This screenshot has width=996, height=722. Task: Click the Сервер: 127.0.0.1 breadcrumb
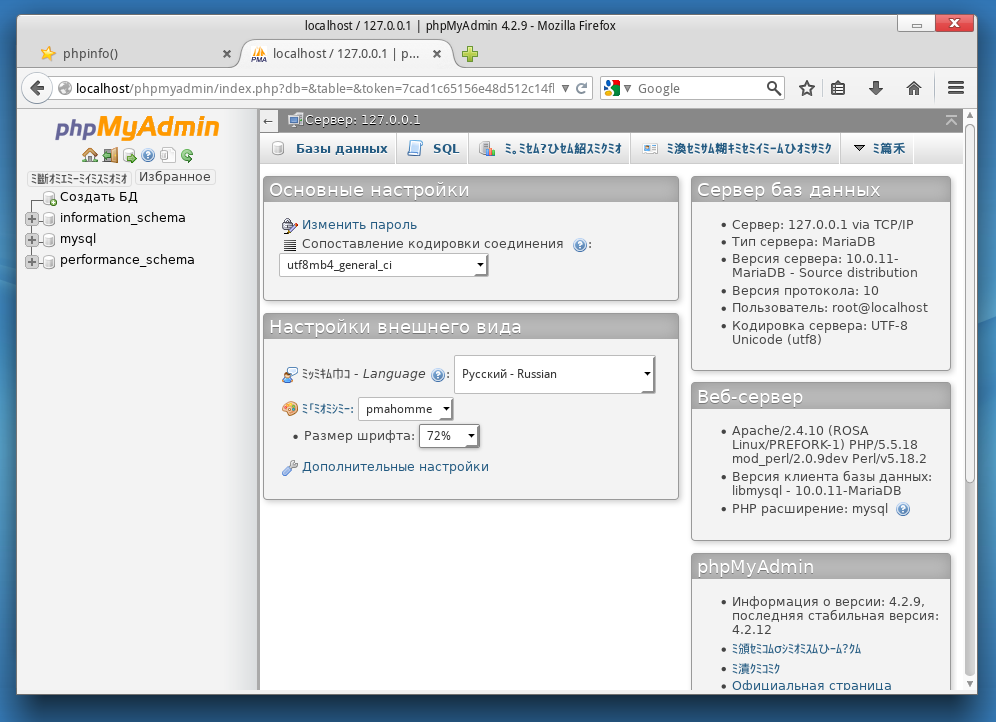click(x=362, y=120)
